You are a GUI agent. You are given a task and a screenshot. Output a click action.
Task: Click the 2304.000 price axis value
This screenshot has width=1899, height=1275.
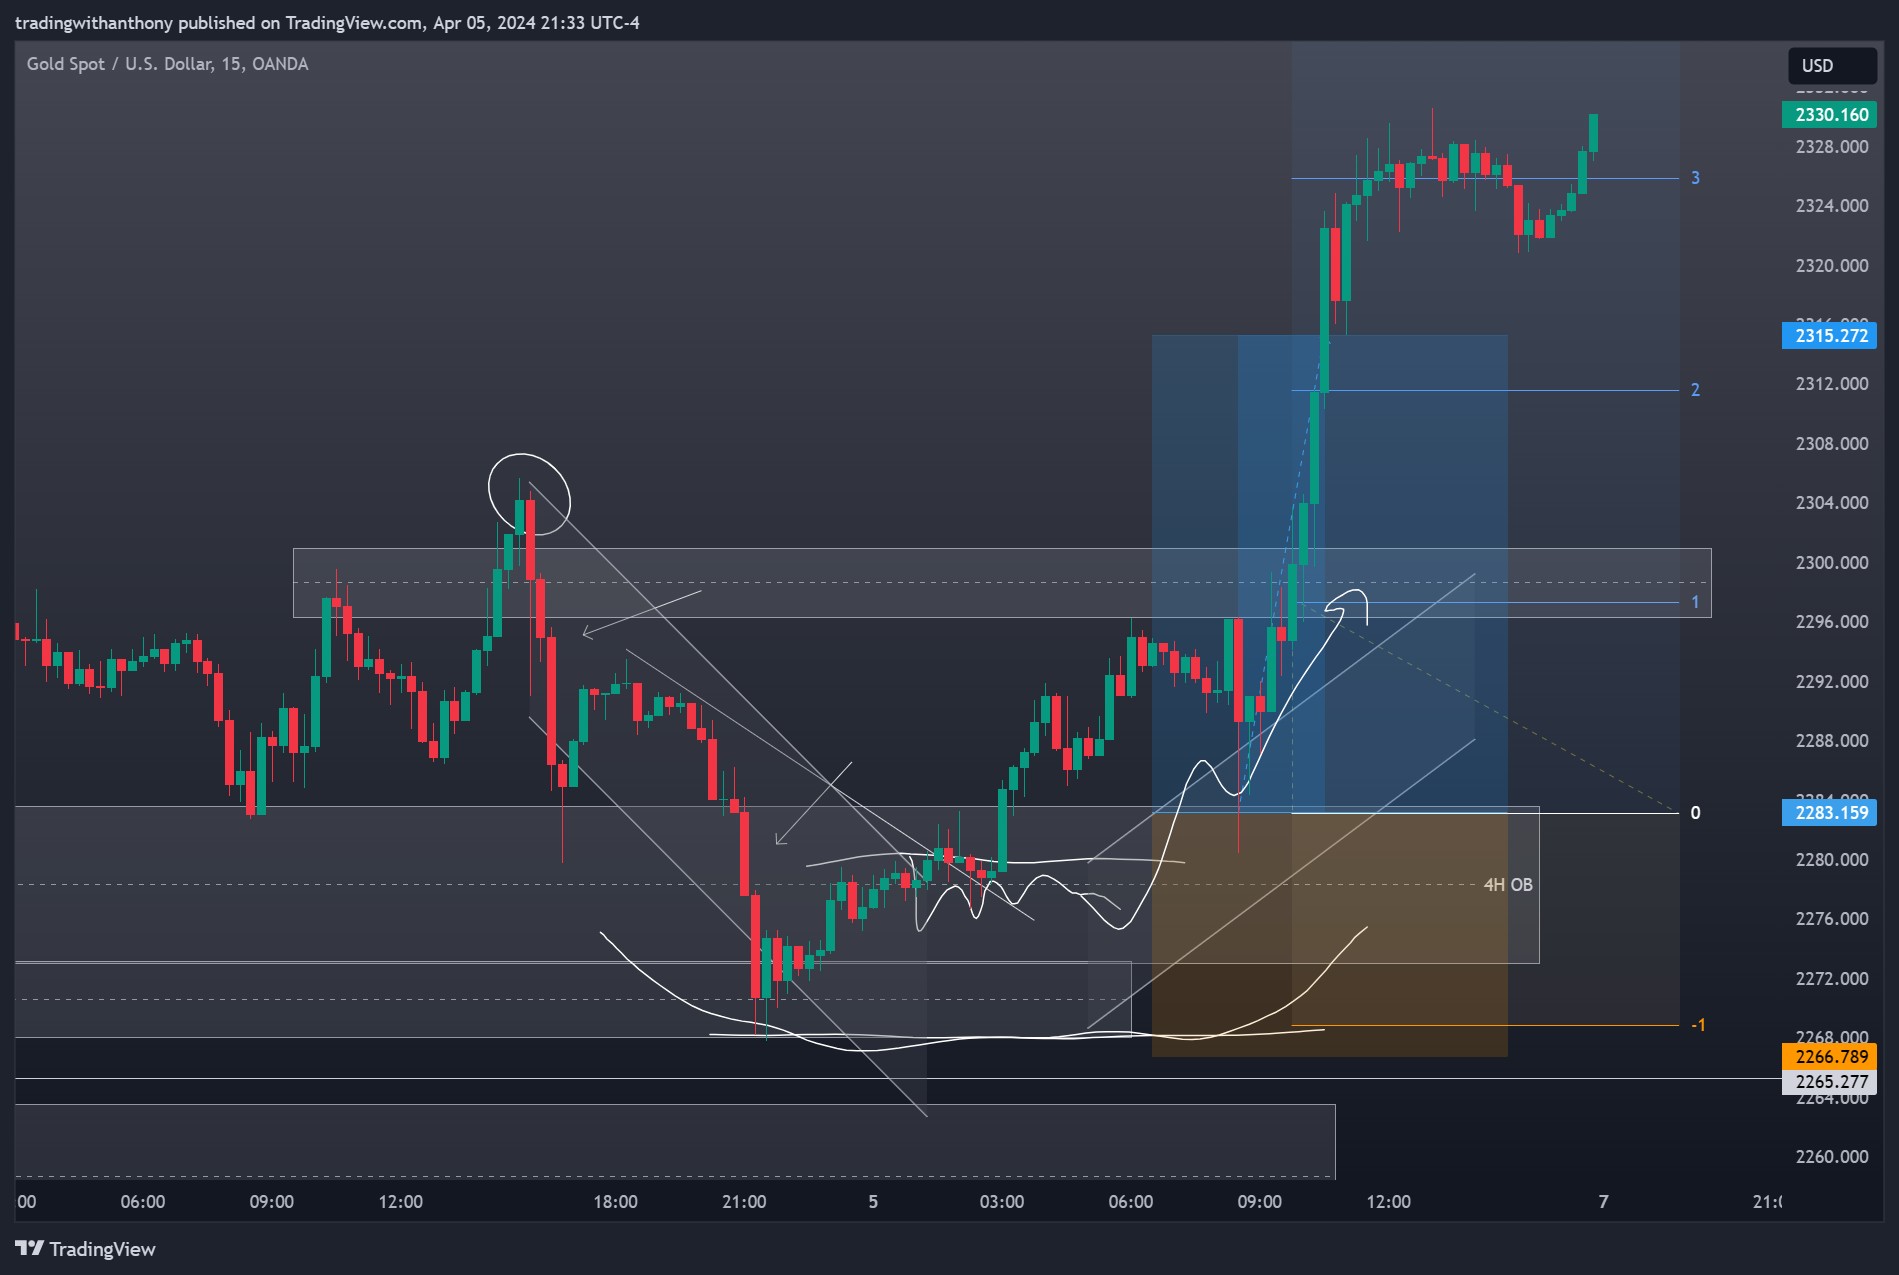coord(1832,503)
